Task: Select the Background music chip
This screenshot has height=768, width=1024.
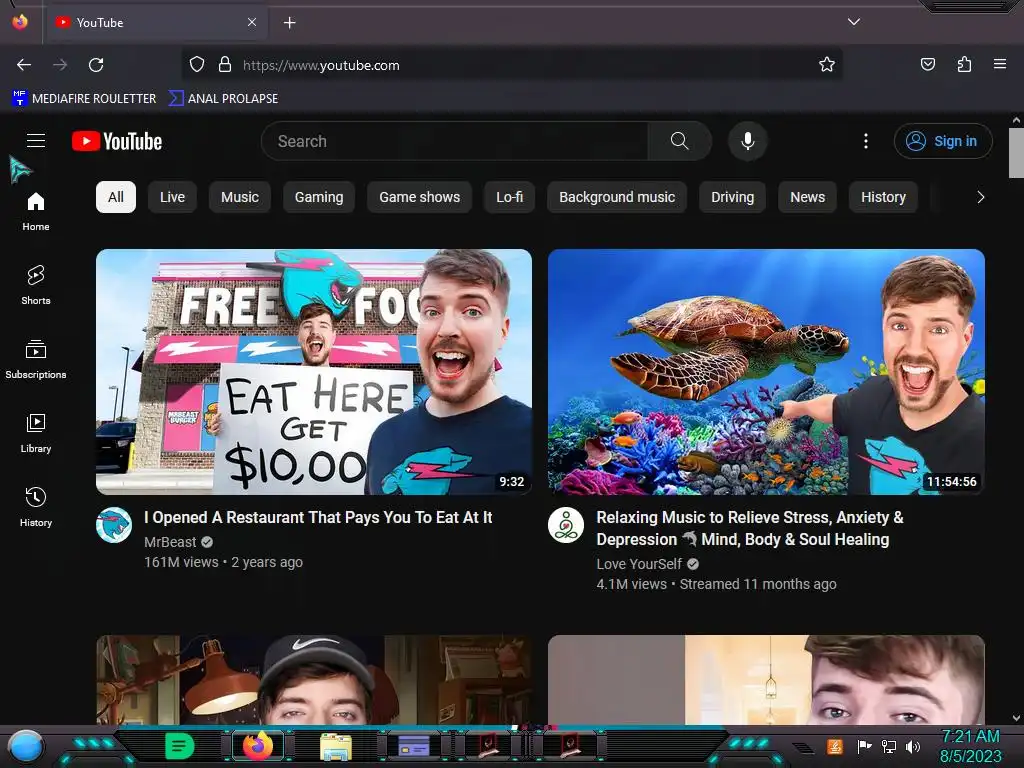Action: [x=617, y=197]
